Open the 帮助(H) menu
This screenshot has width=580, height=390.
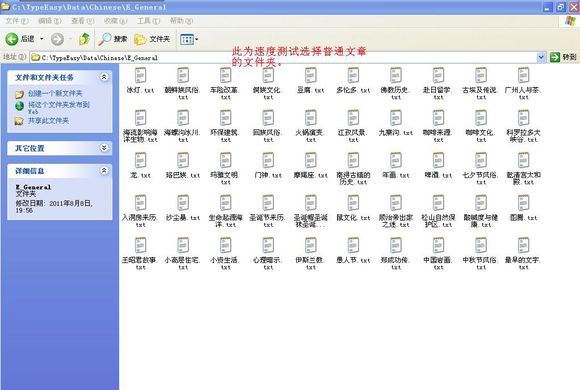pyautogui.click(x=181, y=21)
